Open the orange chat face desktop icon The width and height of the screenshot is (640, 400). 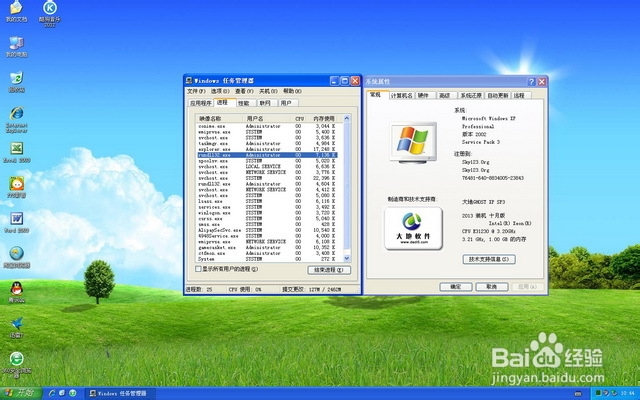pyautogui.click(x=16, y=187)
